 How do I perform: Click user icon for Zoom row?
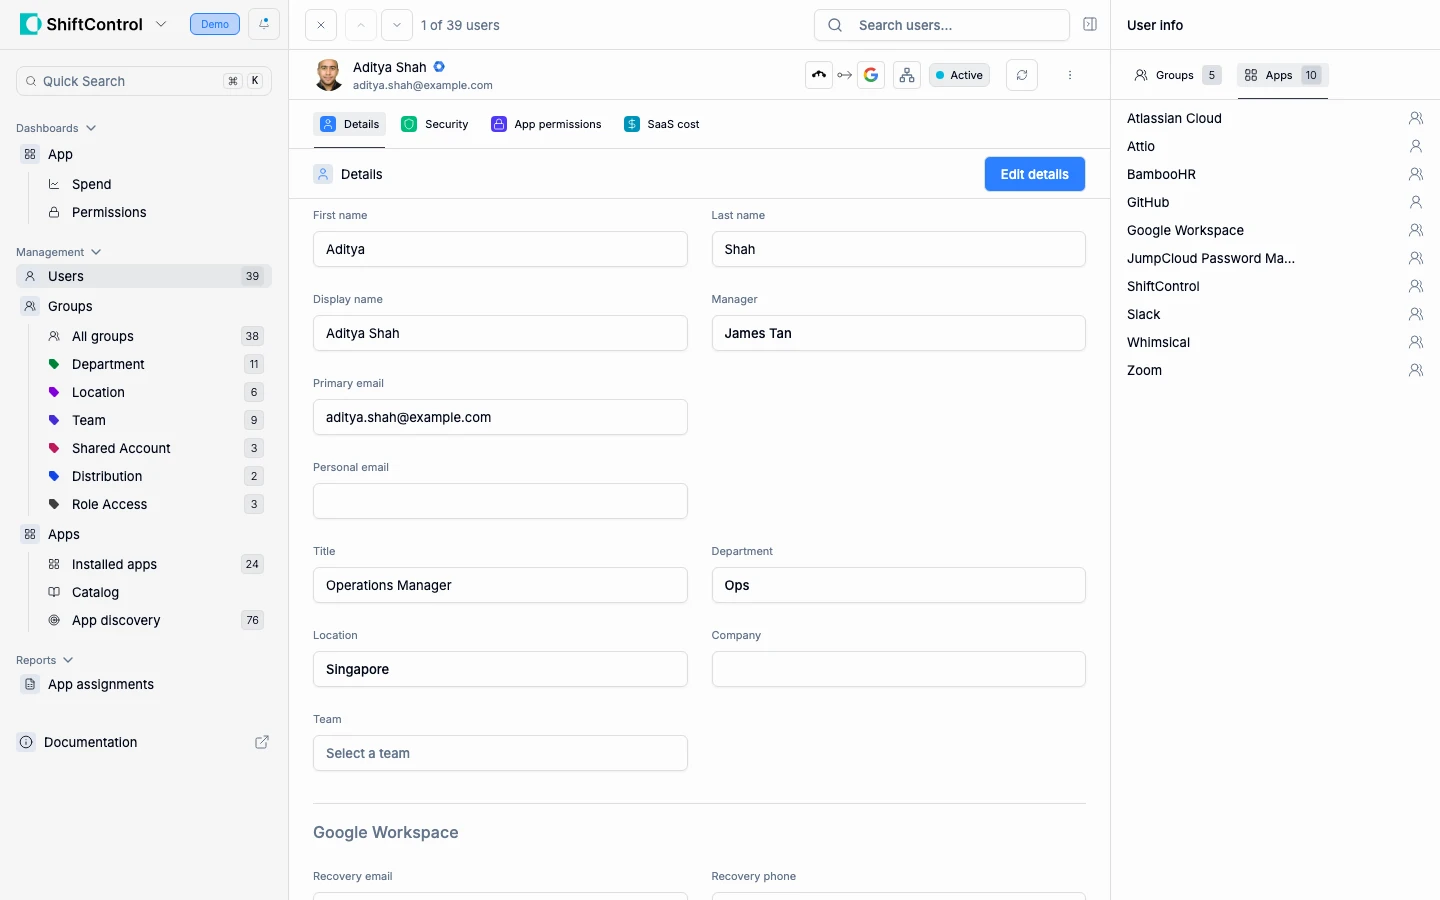[x=1416, y=370]
